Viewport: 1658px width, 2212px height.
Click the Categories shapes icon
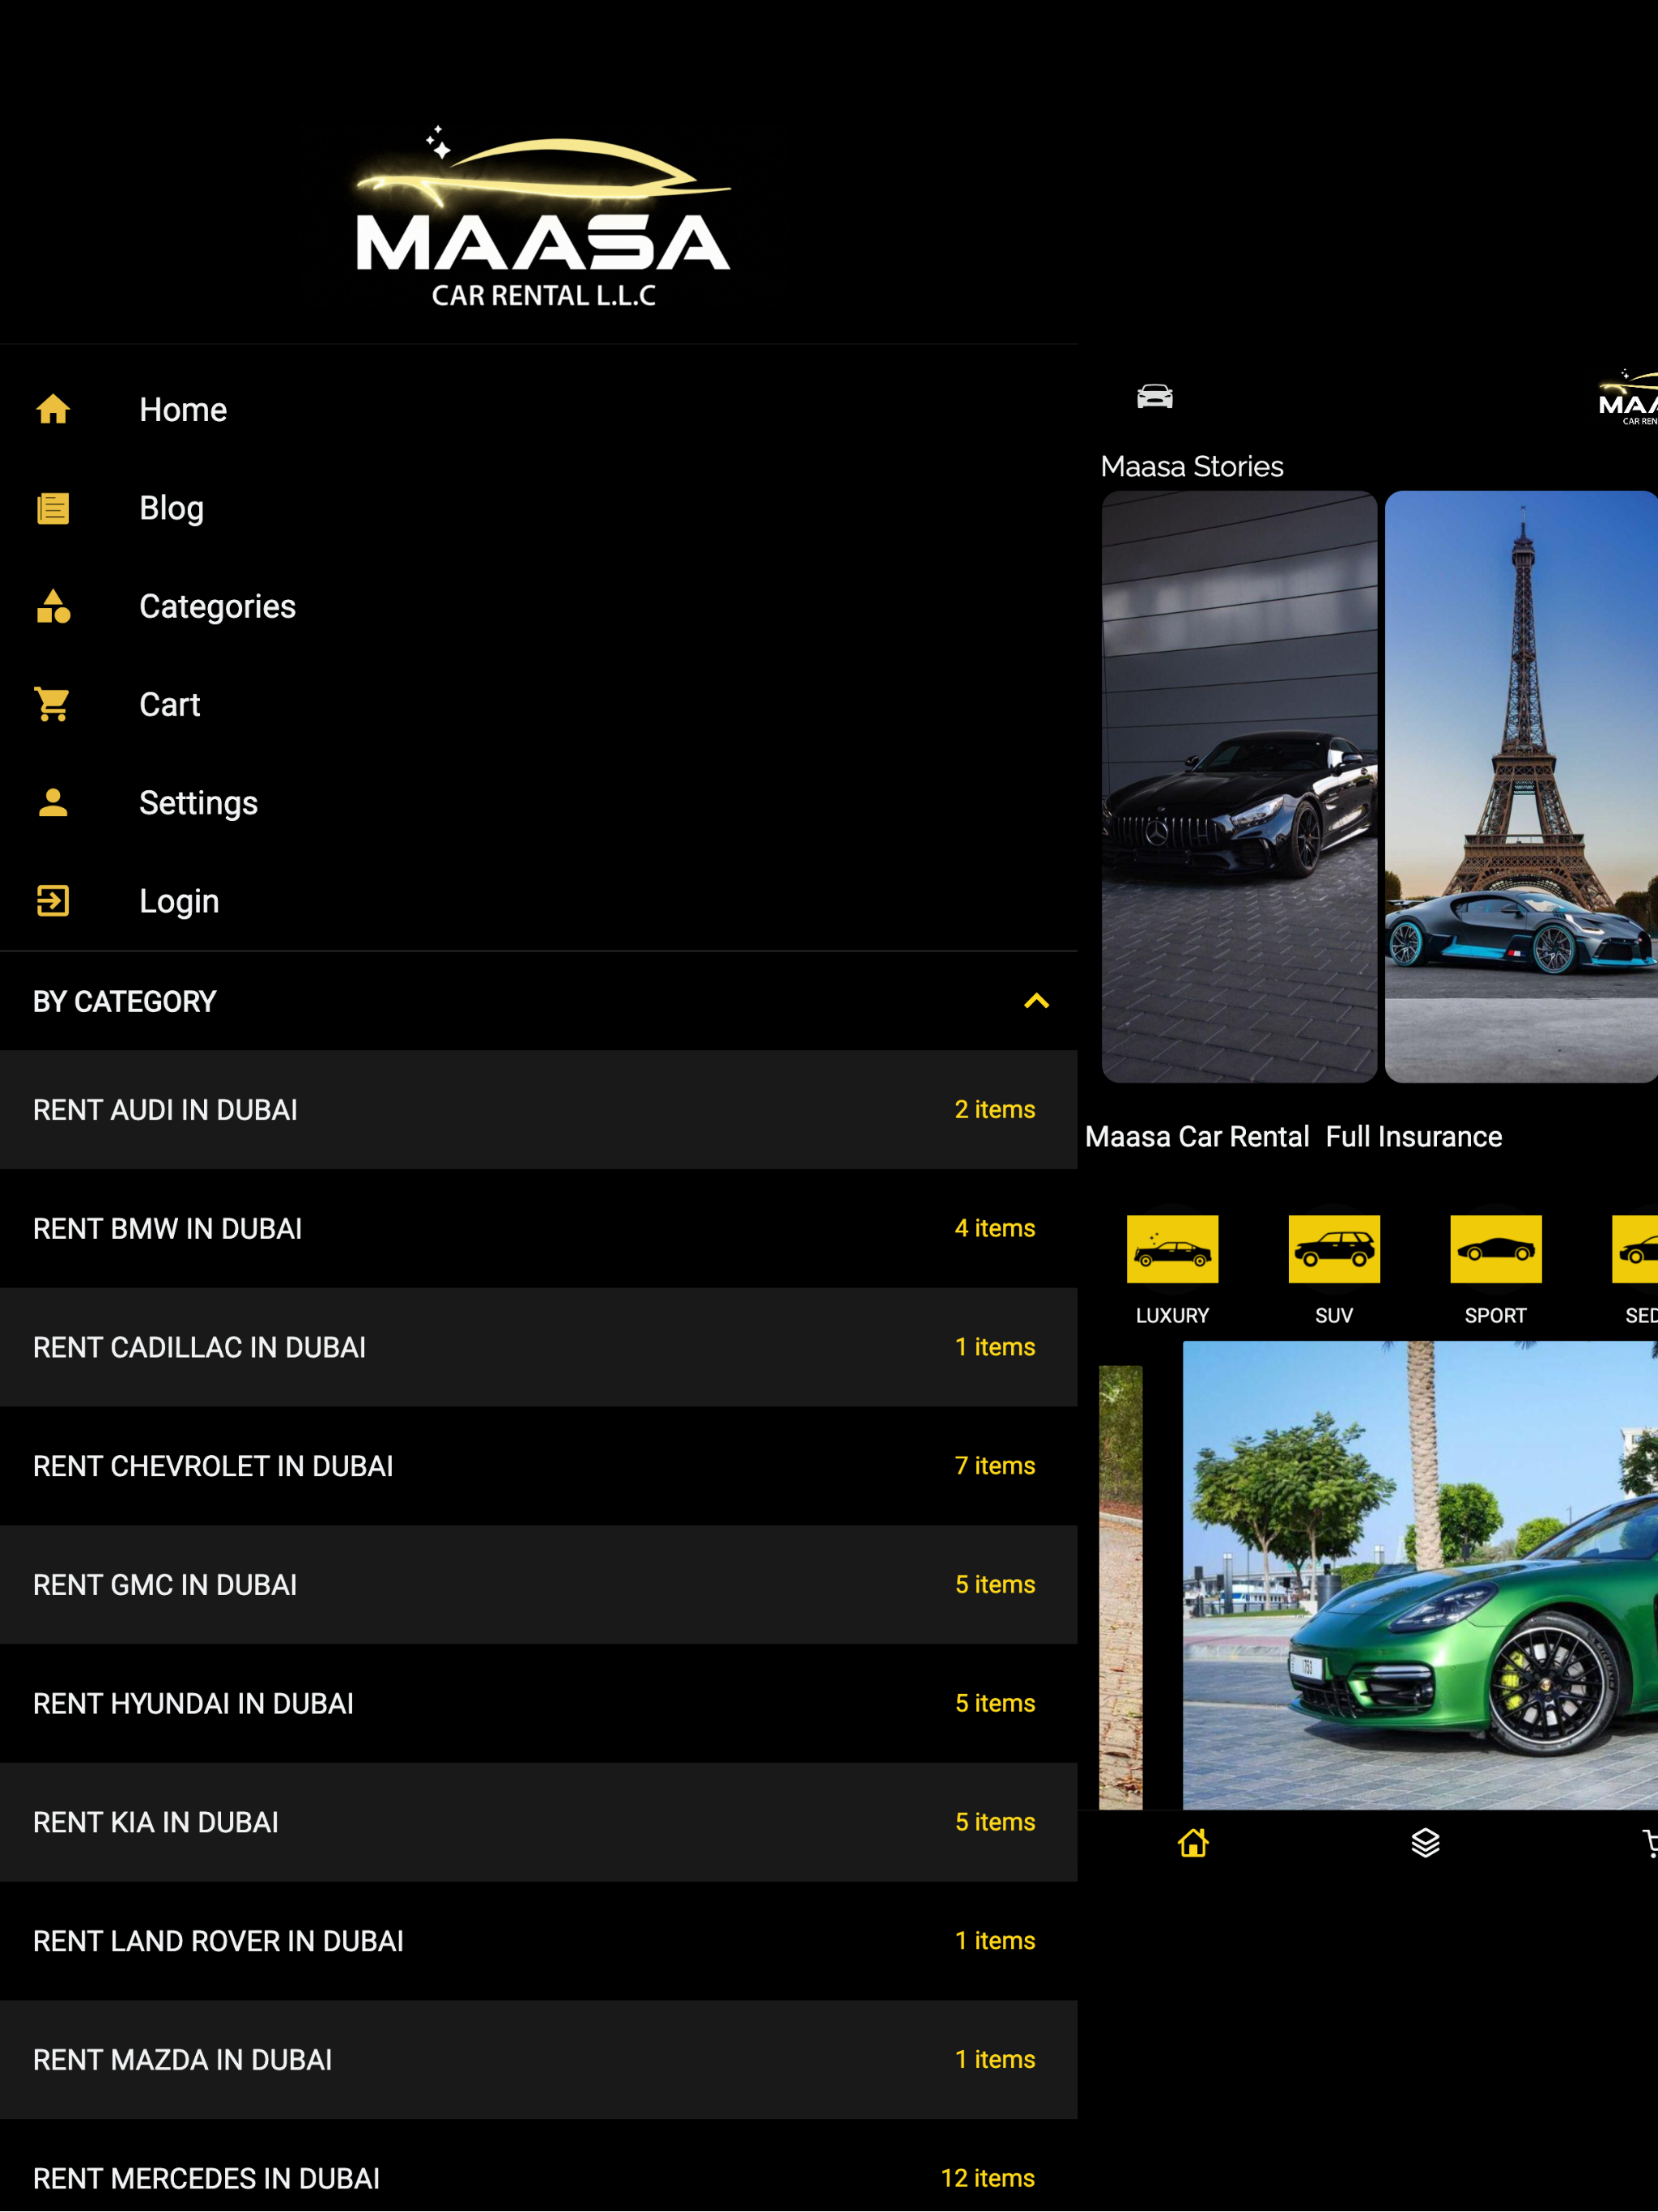[53, 606]
